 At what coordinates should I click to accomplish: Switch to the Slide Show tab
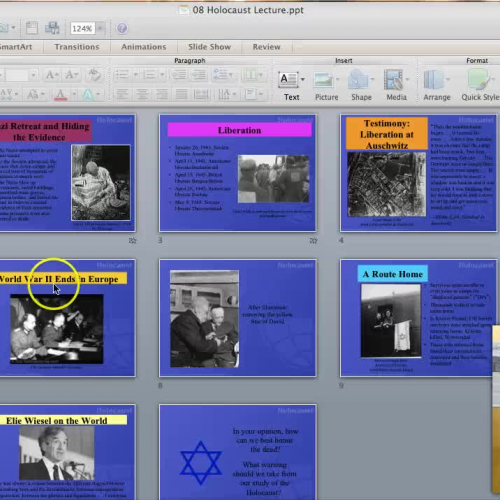[209, 47]
